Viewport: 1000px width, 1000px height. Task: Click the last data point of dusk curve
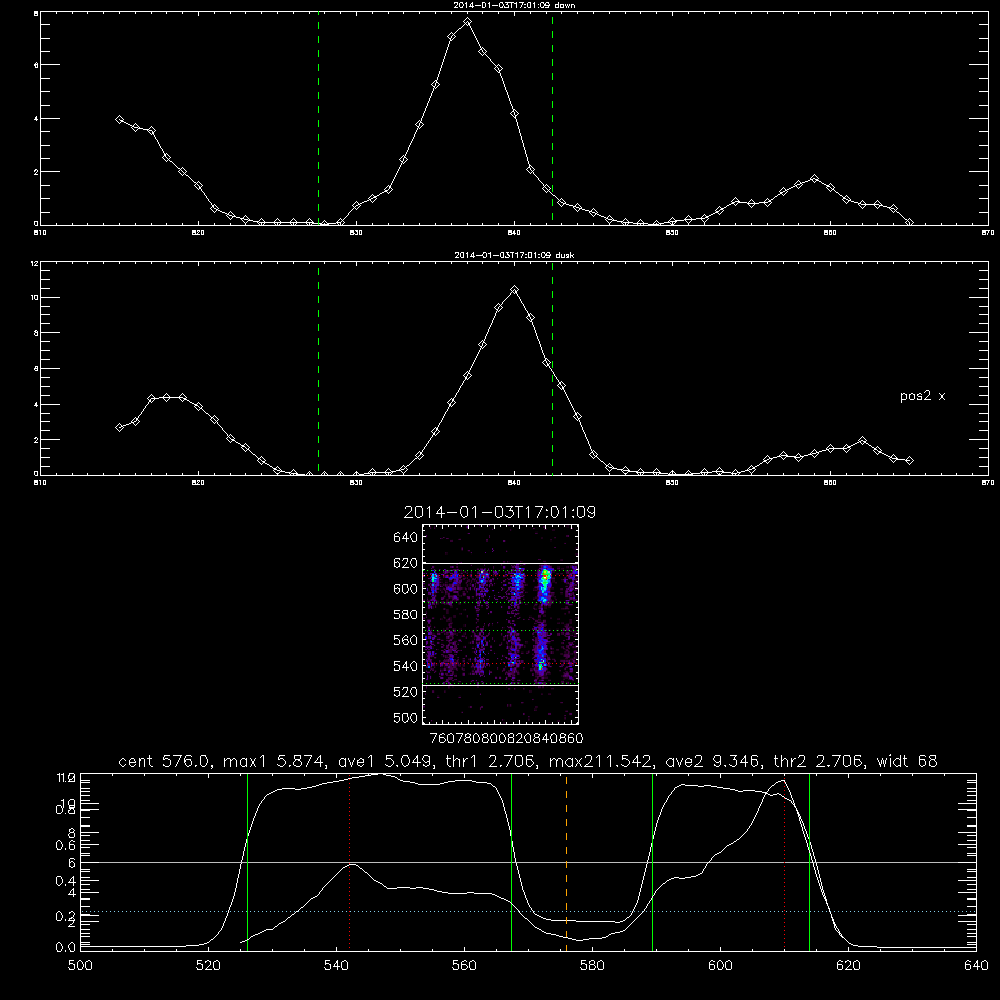(909, 460)
